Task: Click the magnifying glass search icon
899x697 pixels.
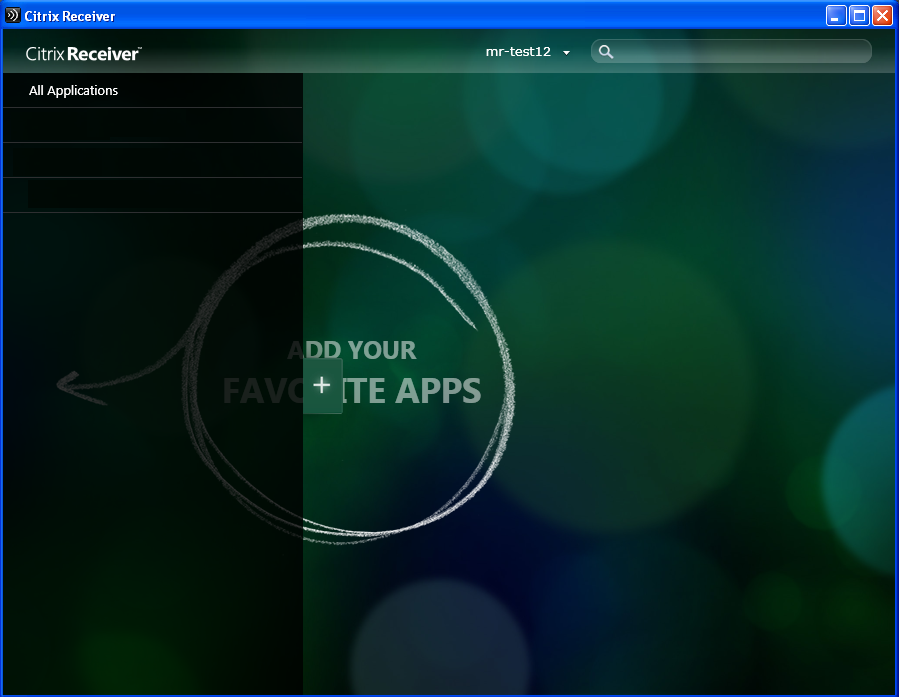Action: click(605, 52)
